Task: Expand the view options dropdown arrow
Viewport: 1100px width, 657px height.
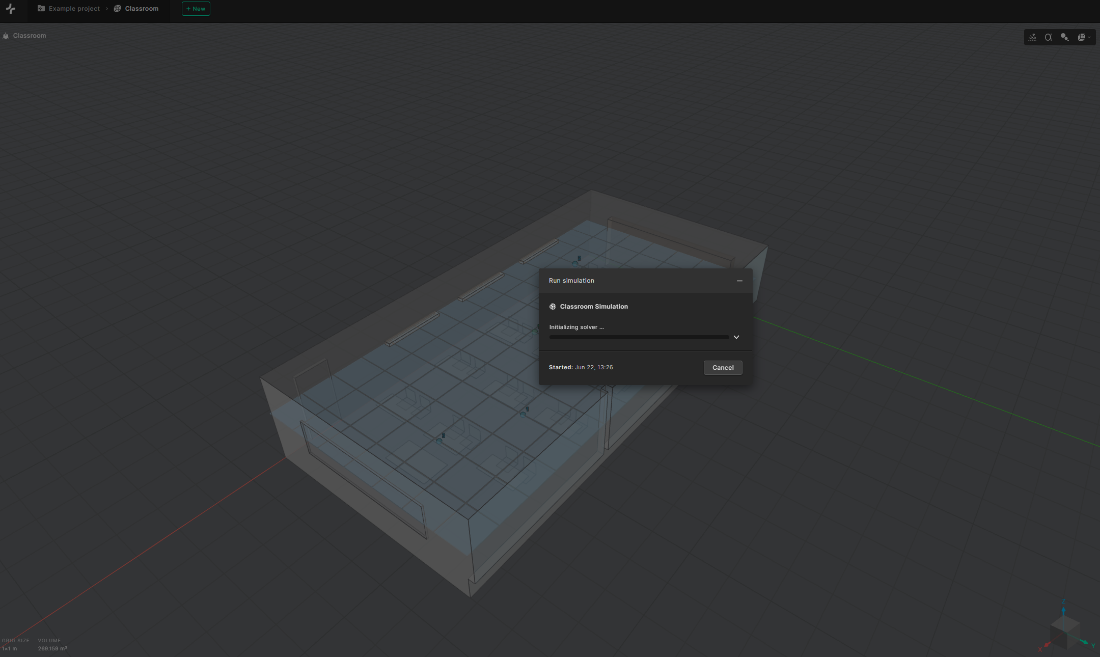Action: [1089, 37]
